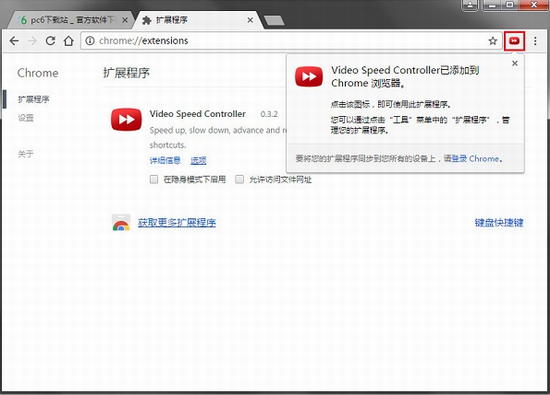Click the Video Speed Controller extension name
550x395 pixels.
(x=197, y=114)
